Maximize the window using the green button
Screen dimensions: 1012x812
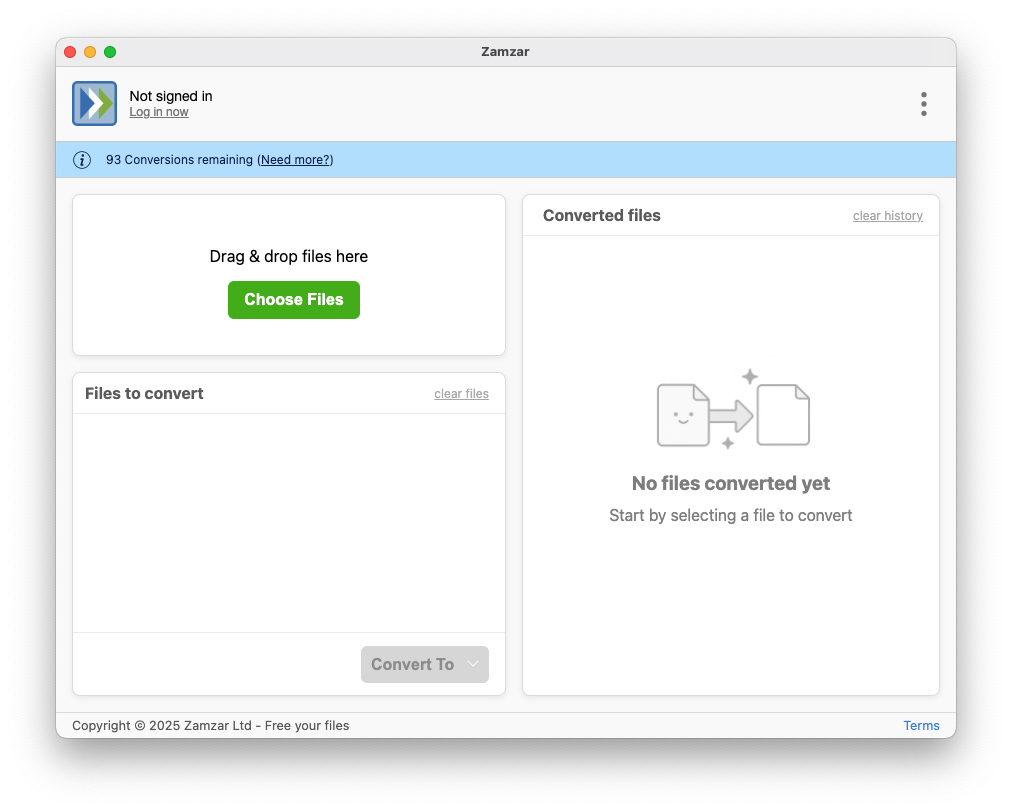tap(110, 52)
